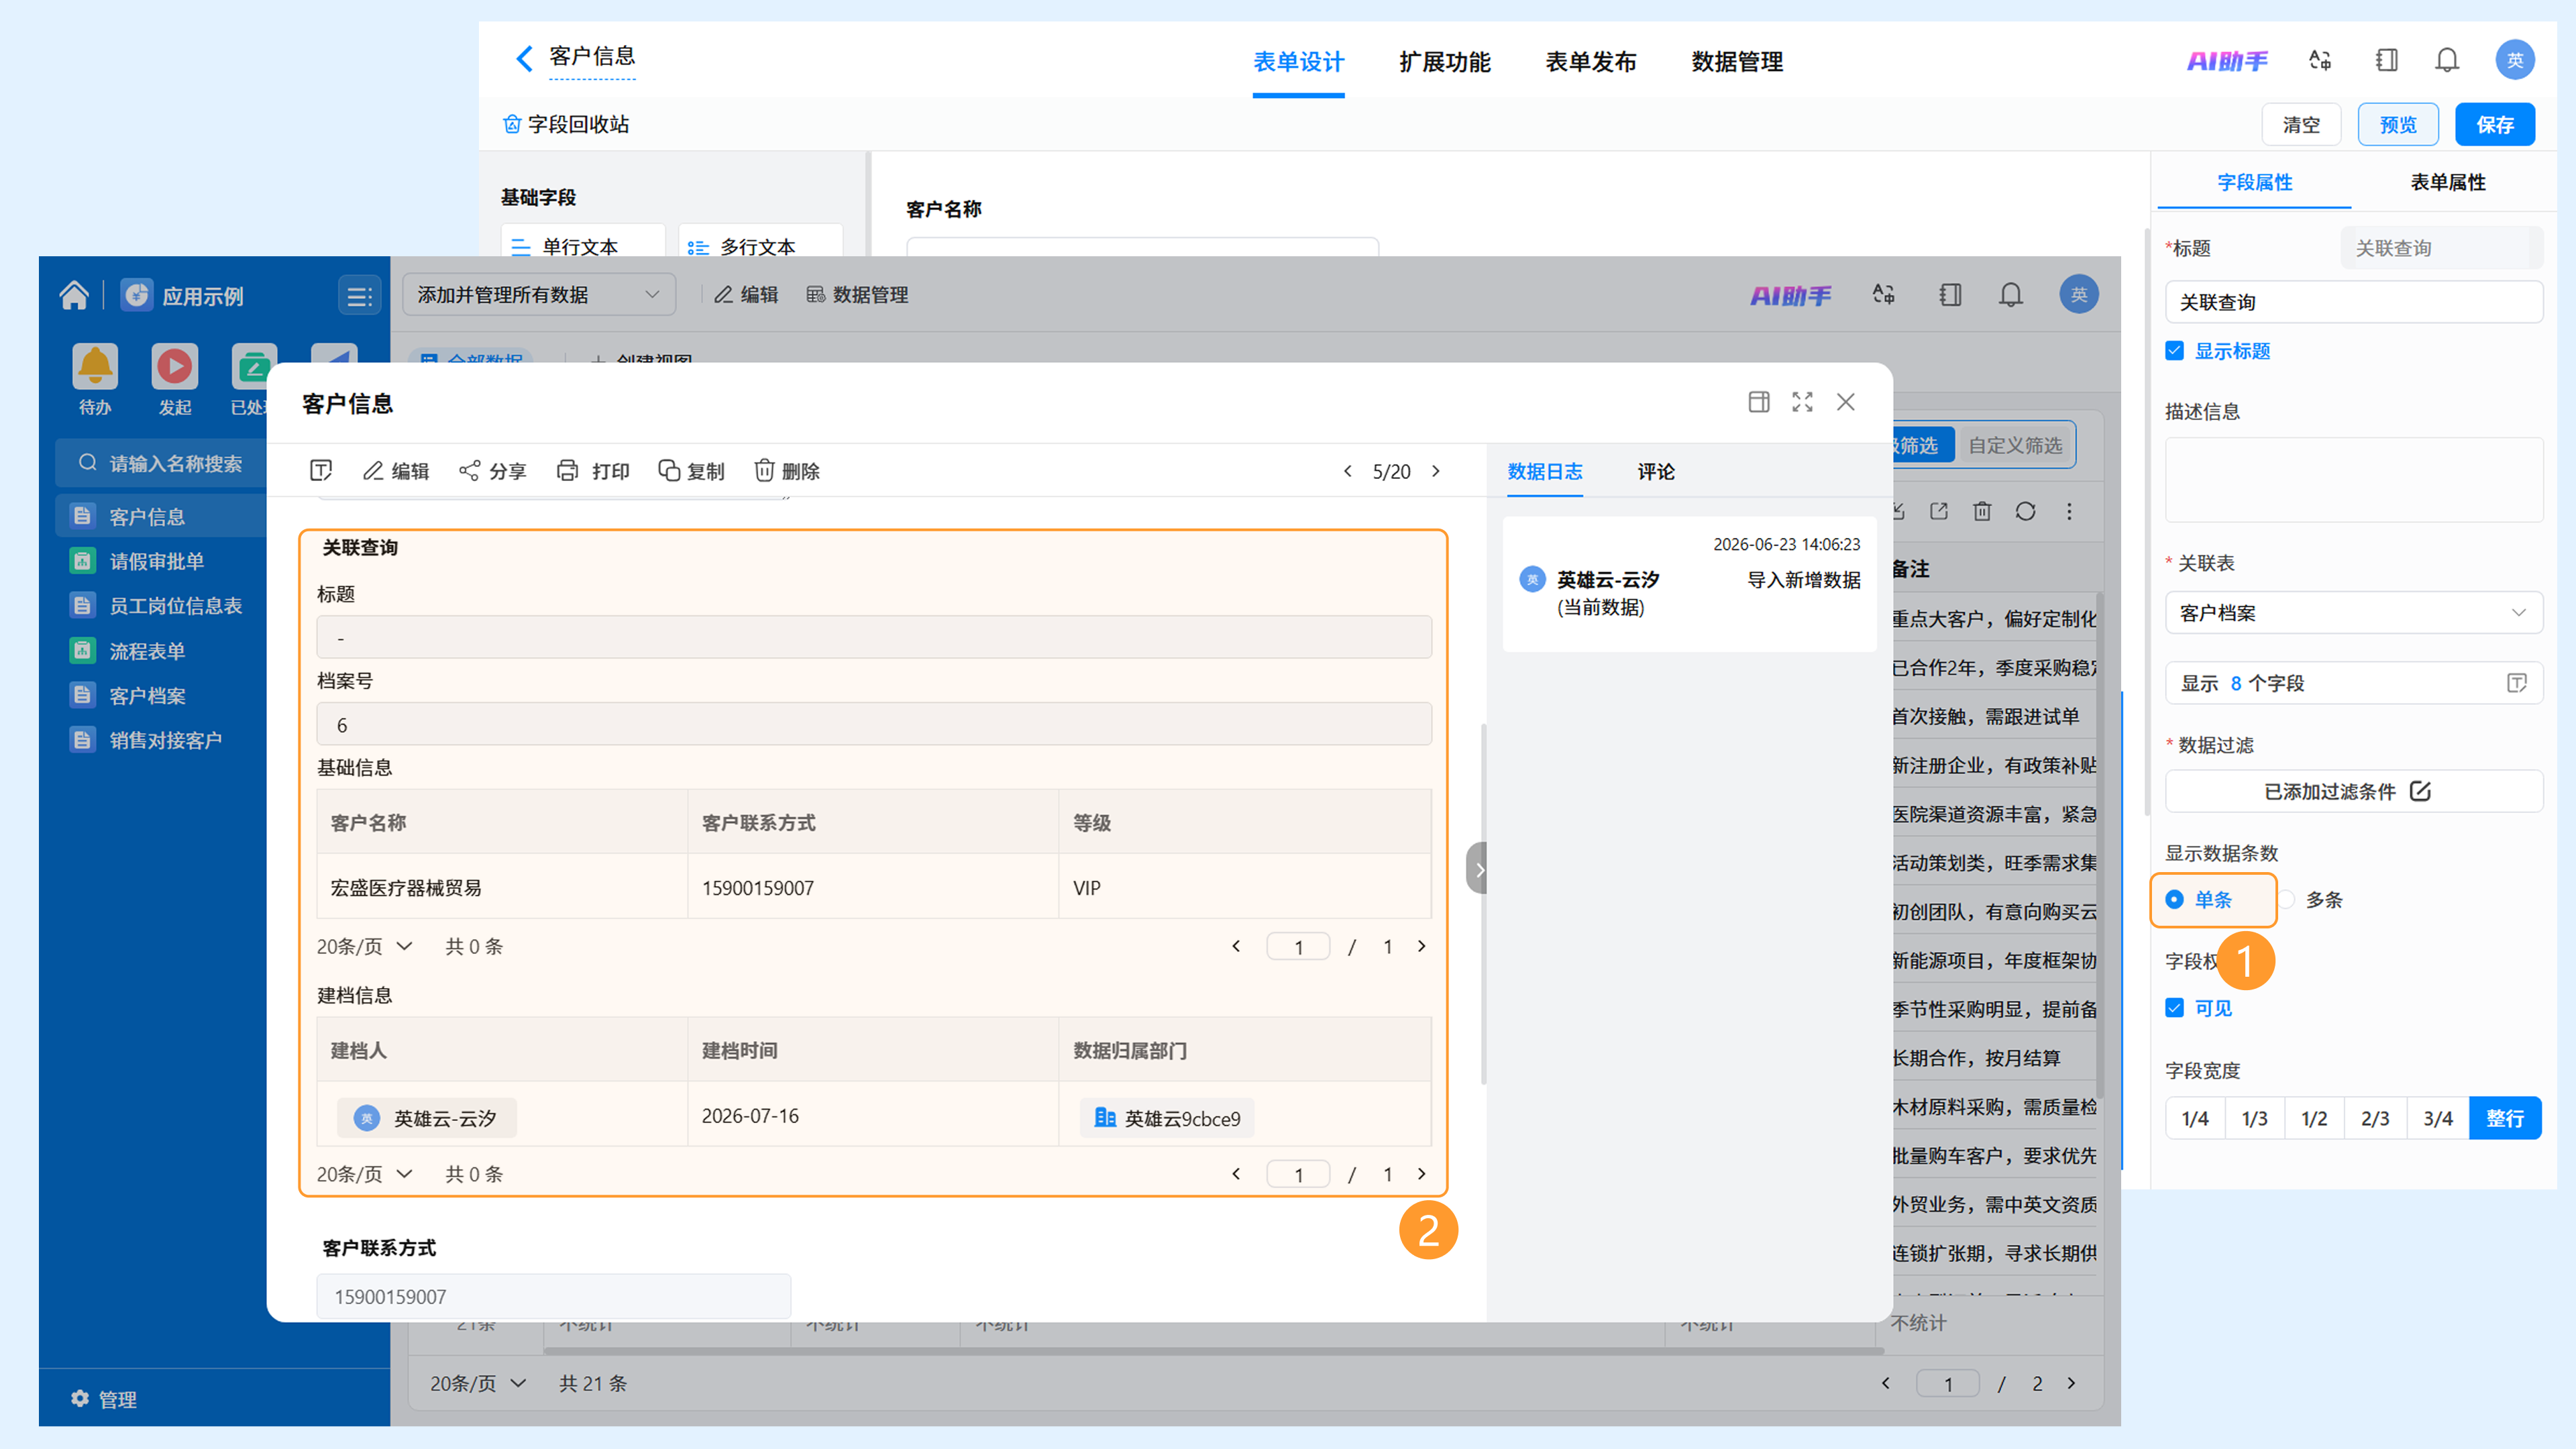Click the copy icon in record toolbar

(668, 471)
